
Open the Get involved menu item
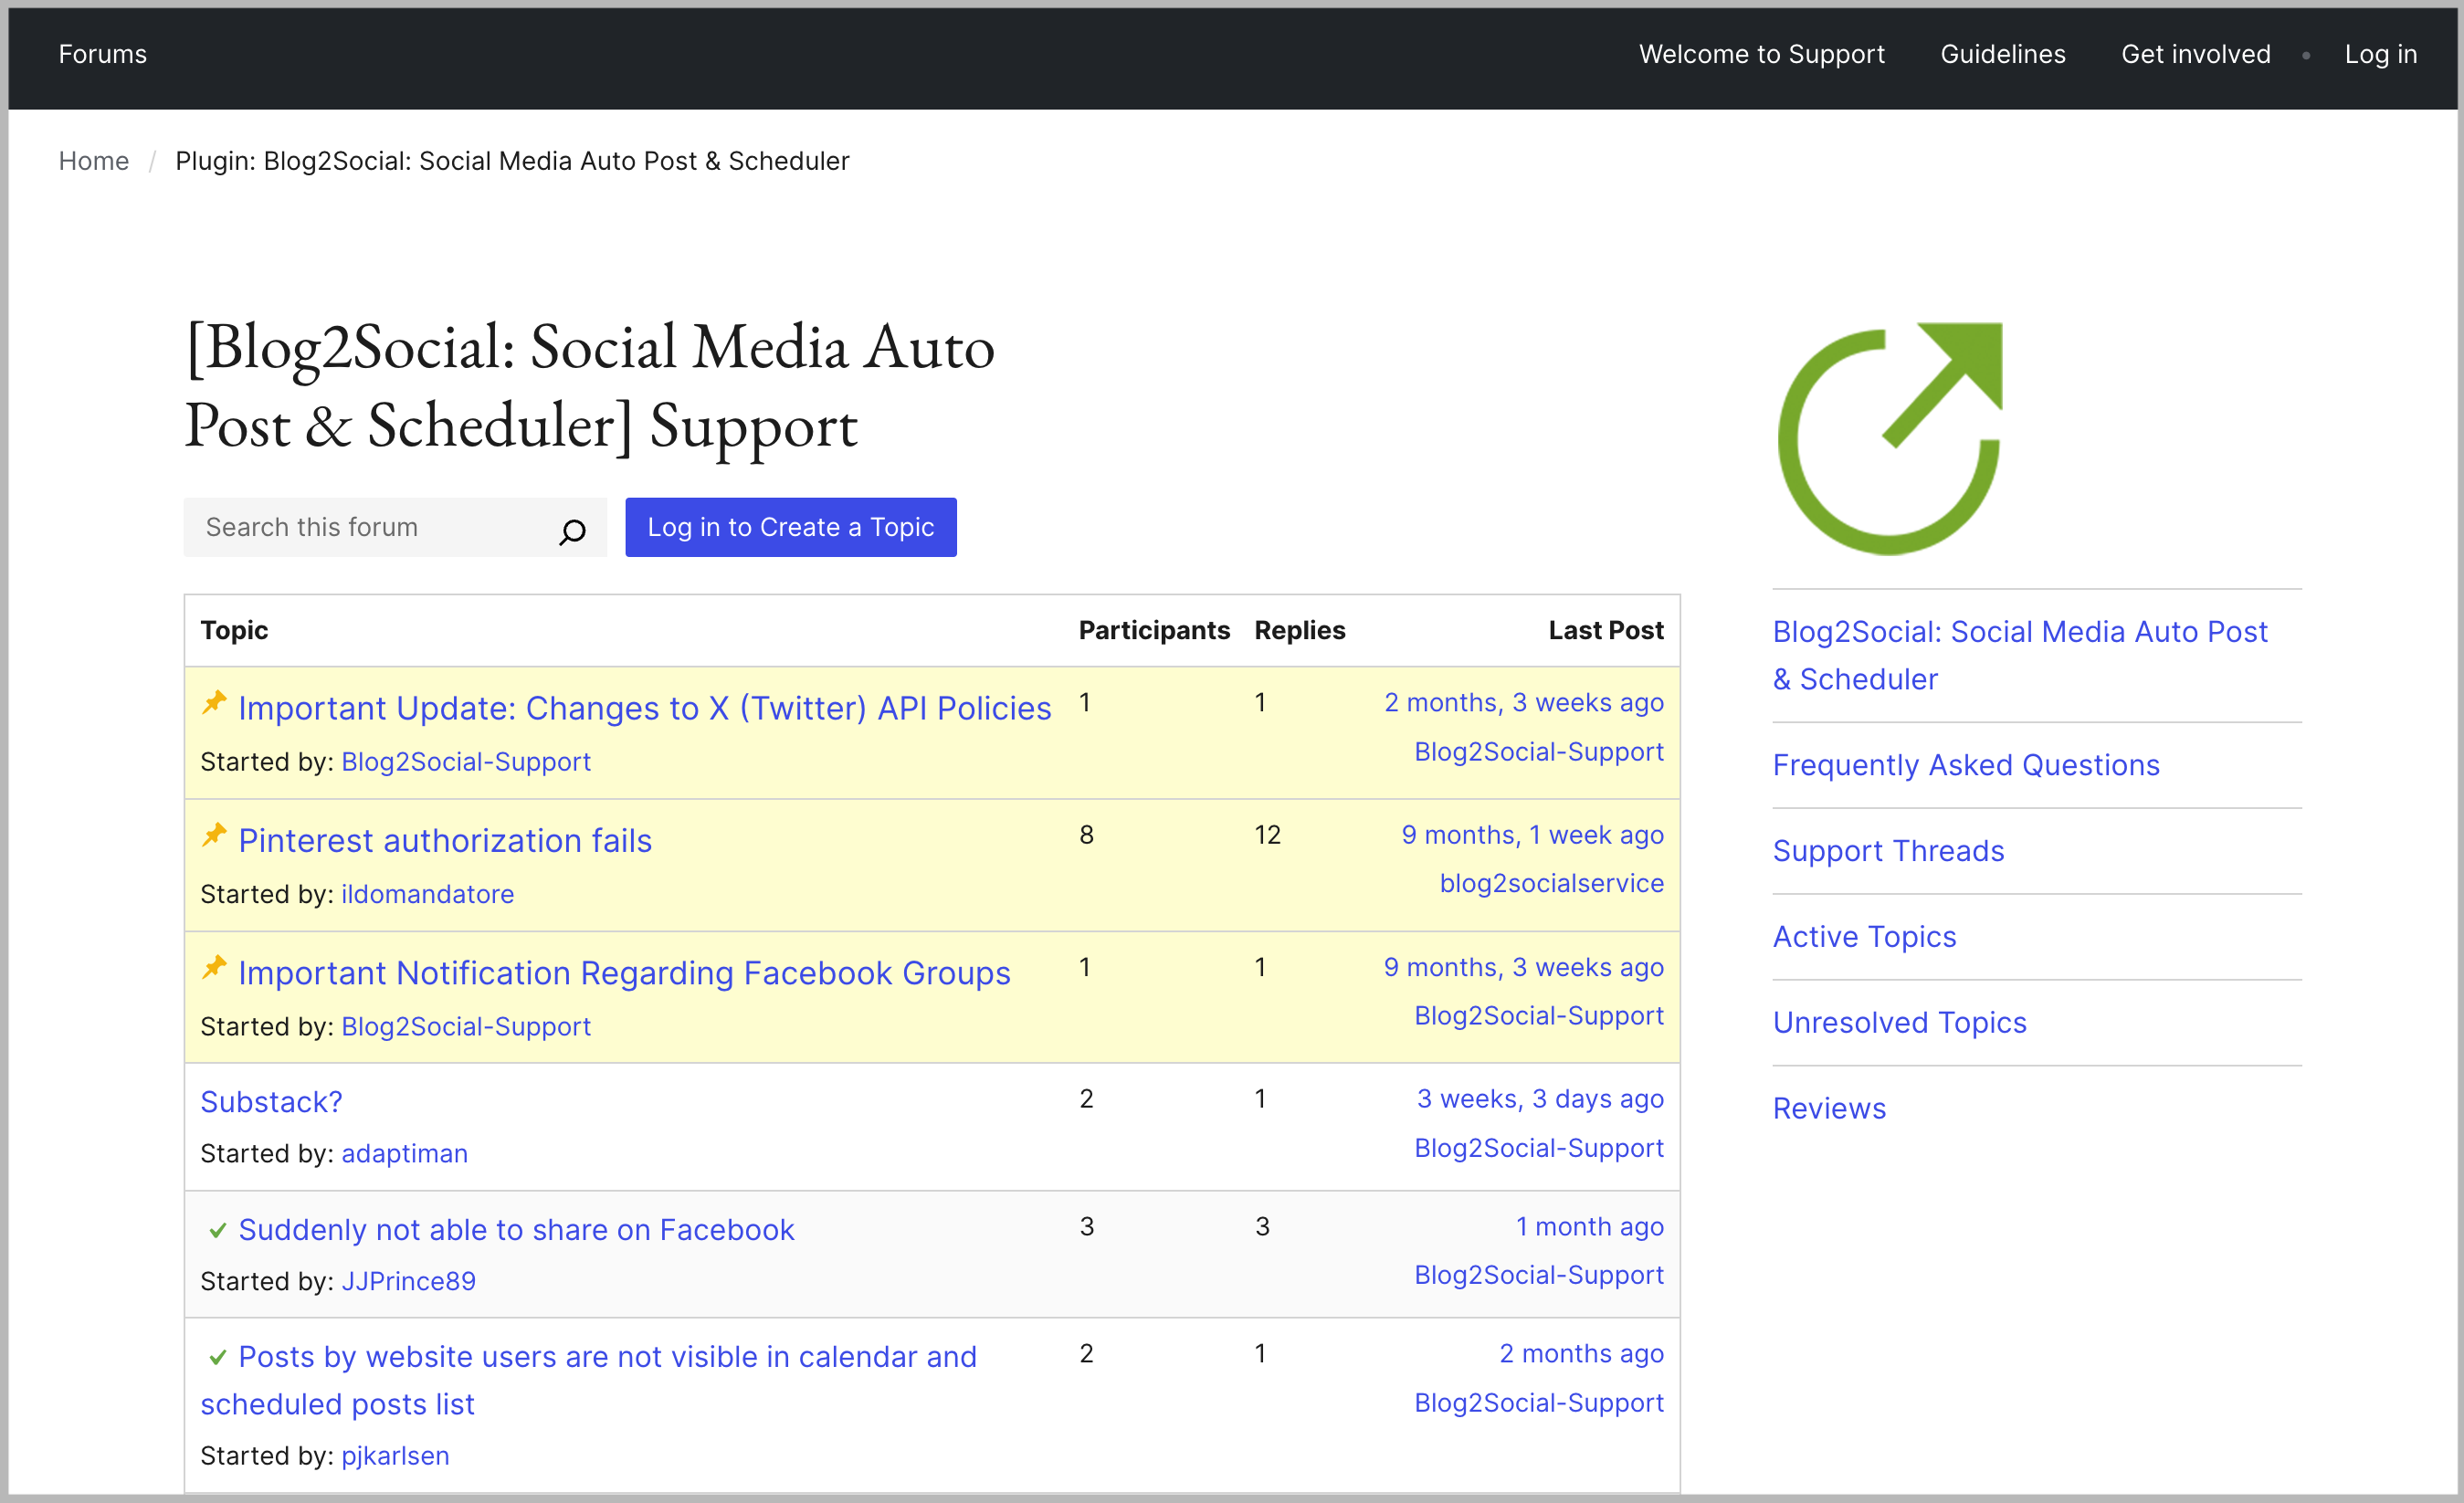[2195, 54]
